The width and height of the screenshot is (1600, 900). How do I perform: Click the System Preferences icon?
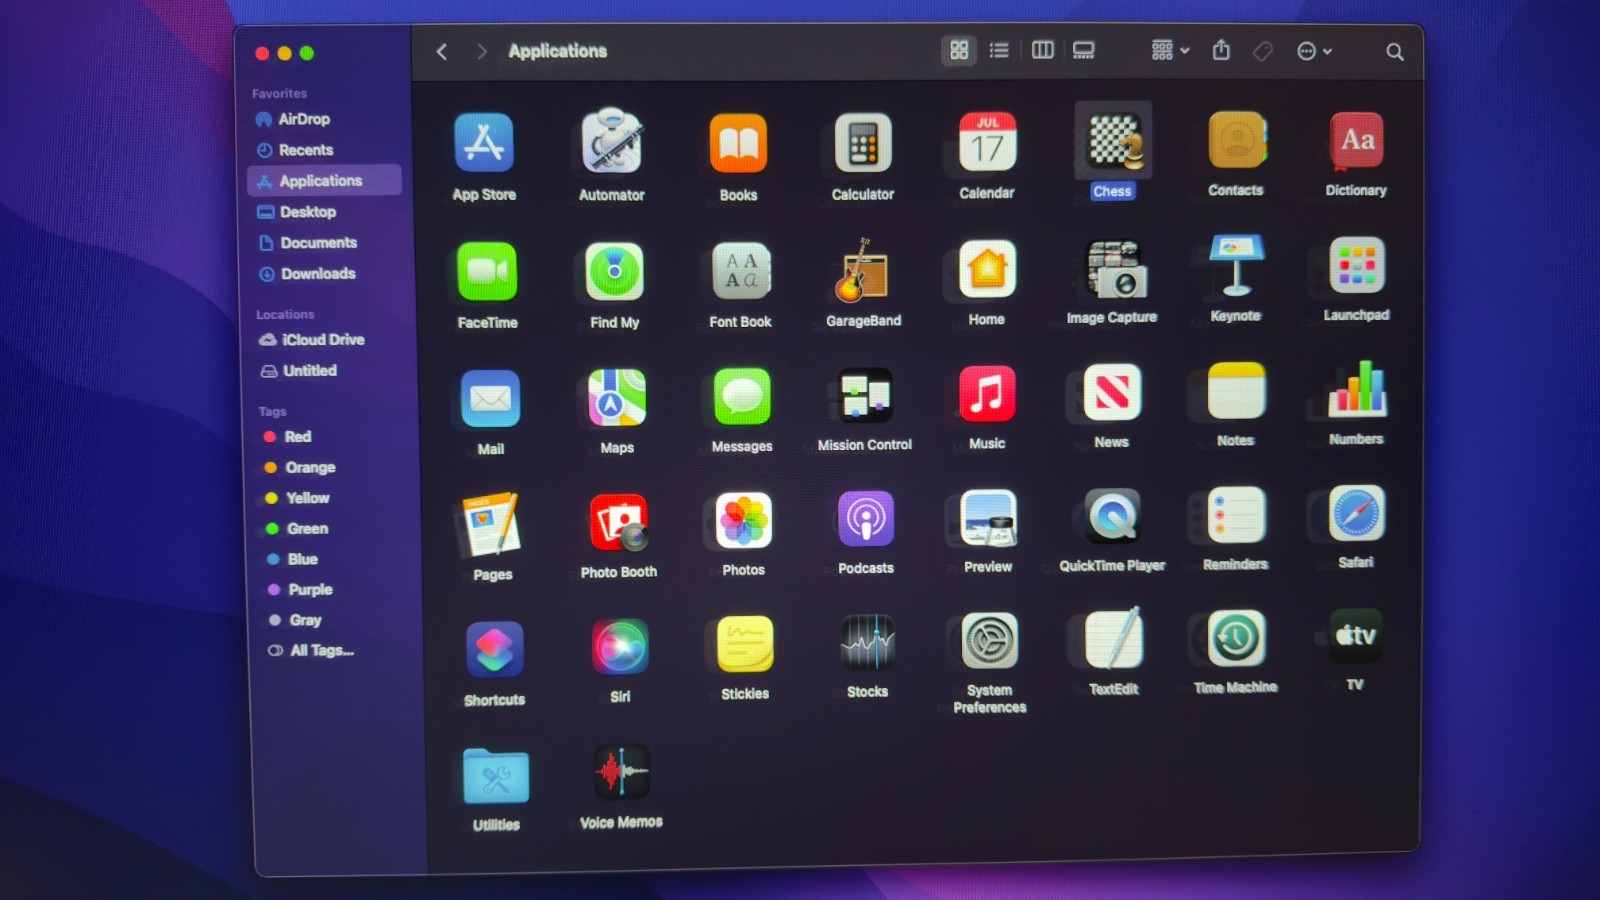pos(990,640)
